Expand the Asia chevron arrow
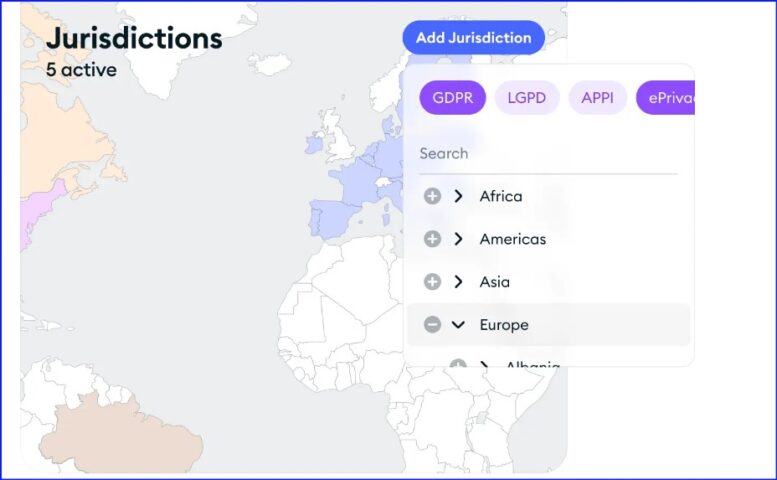Image resolution: width=777 pixels, height=480 pixels. pos(458,282)
